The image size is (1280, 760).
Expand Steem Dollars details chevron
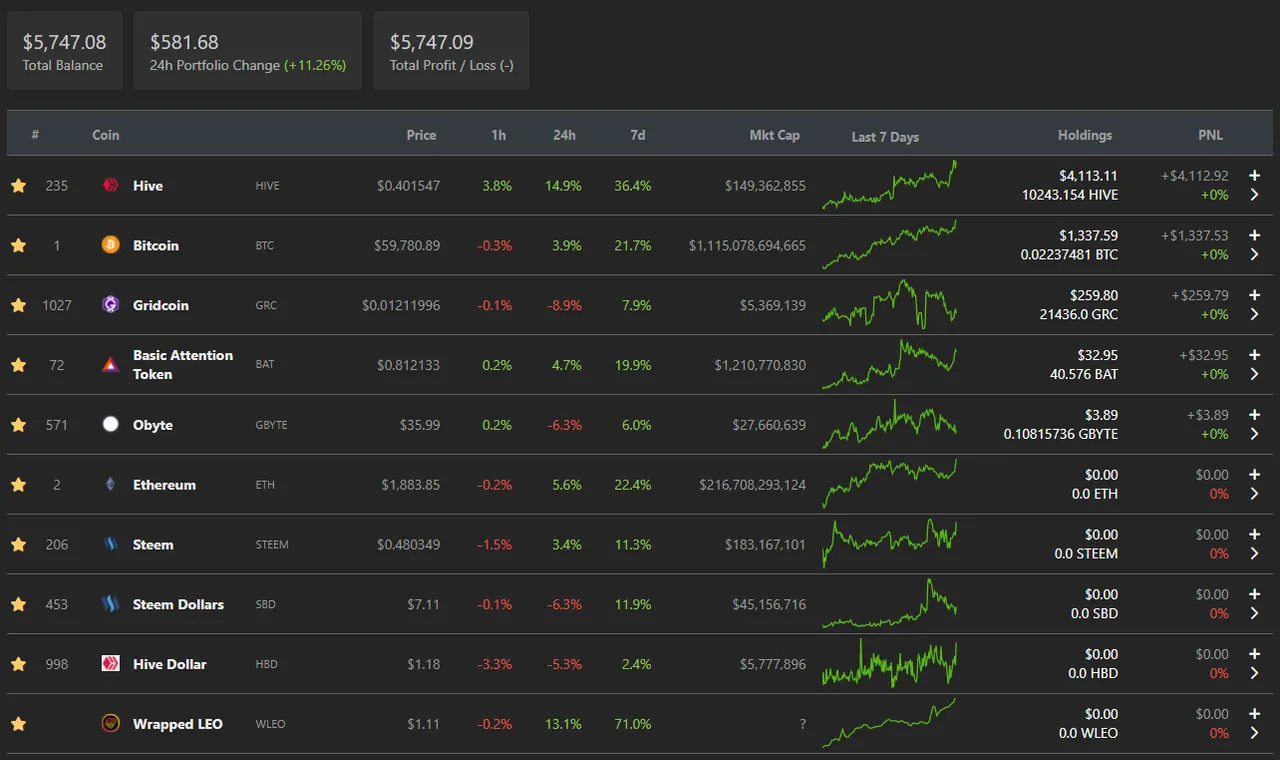point(1254,614)
